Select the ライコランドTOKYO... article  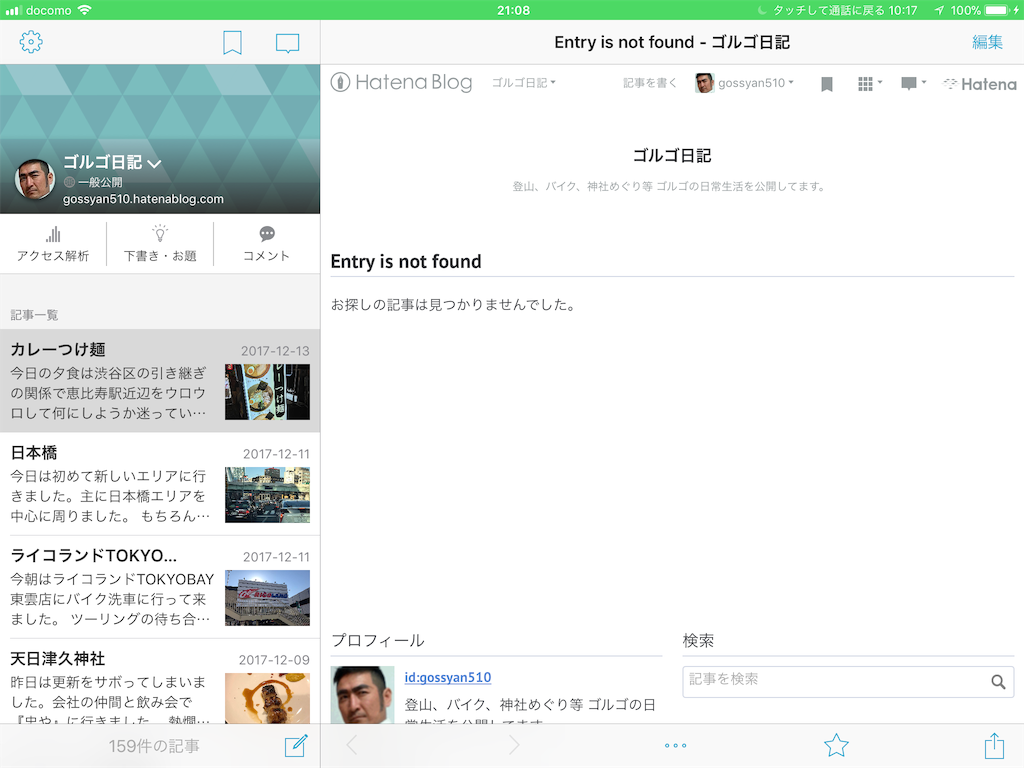(x=160, y=587)
